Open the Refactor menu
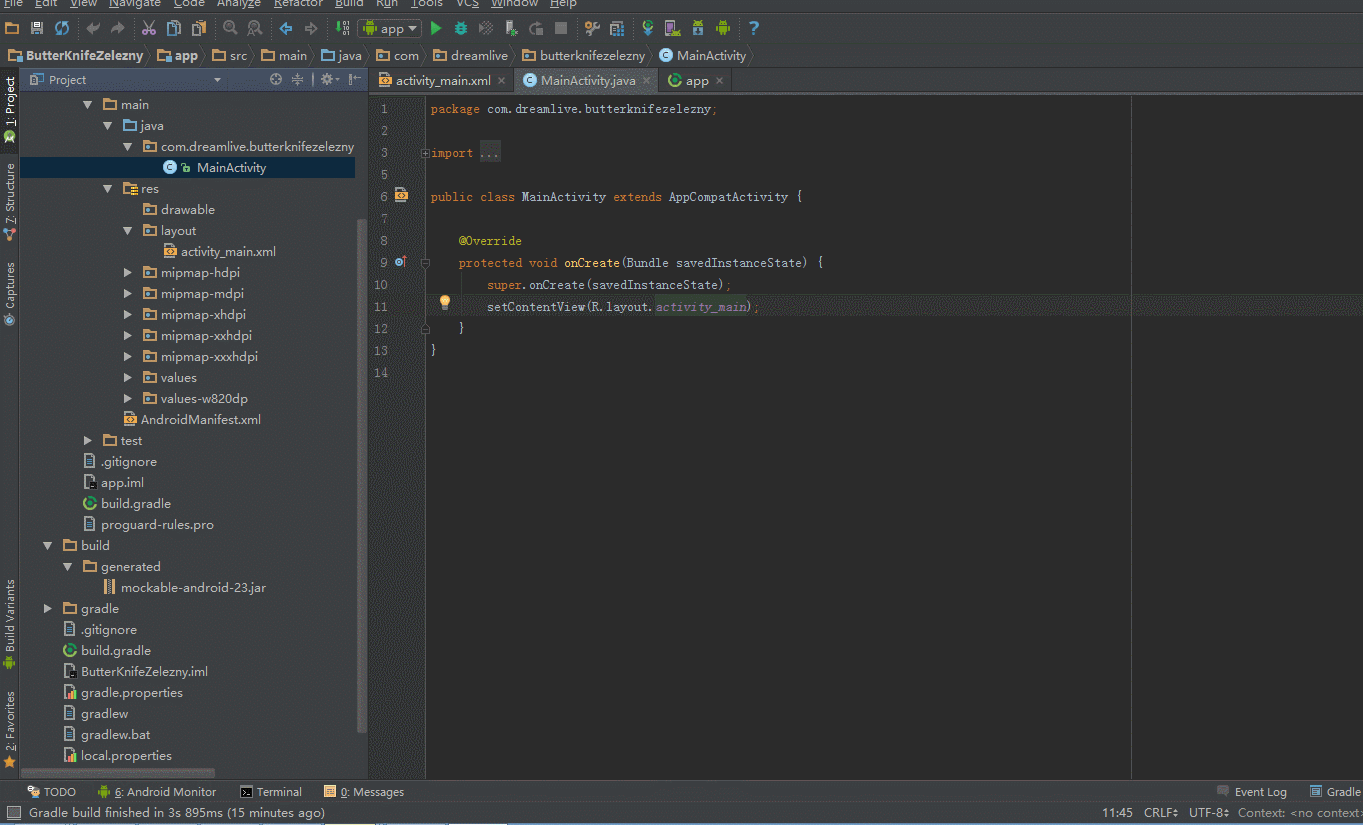This screenshot has width=1363, height=825. [298, 4]
